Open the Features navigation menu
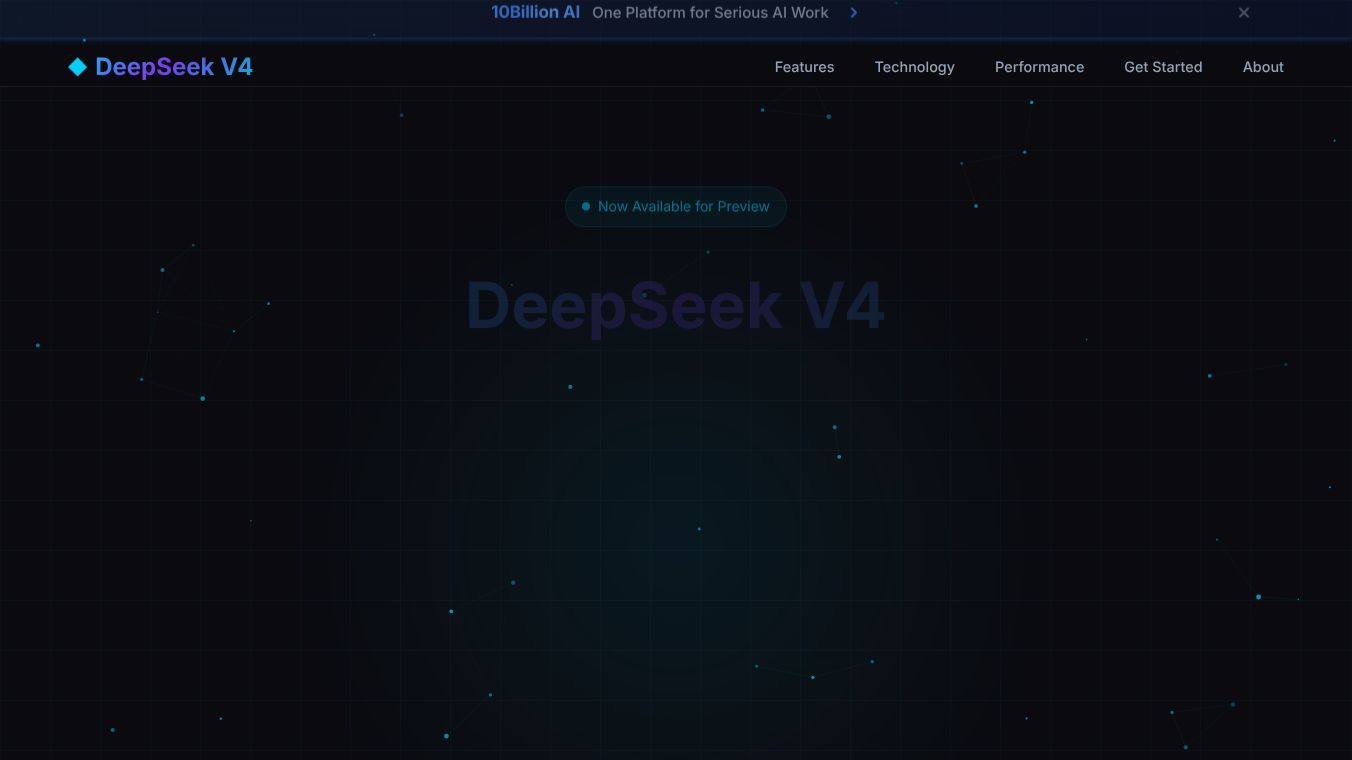Viewport: 1352px width, 760px height. 804,67
